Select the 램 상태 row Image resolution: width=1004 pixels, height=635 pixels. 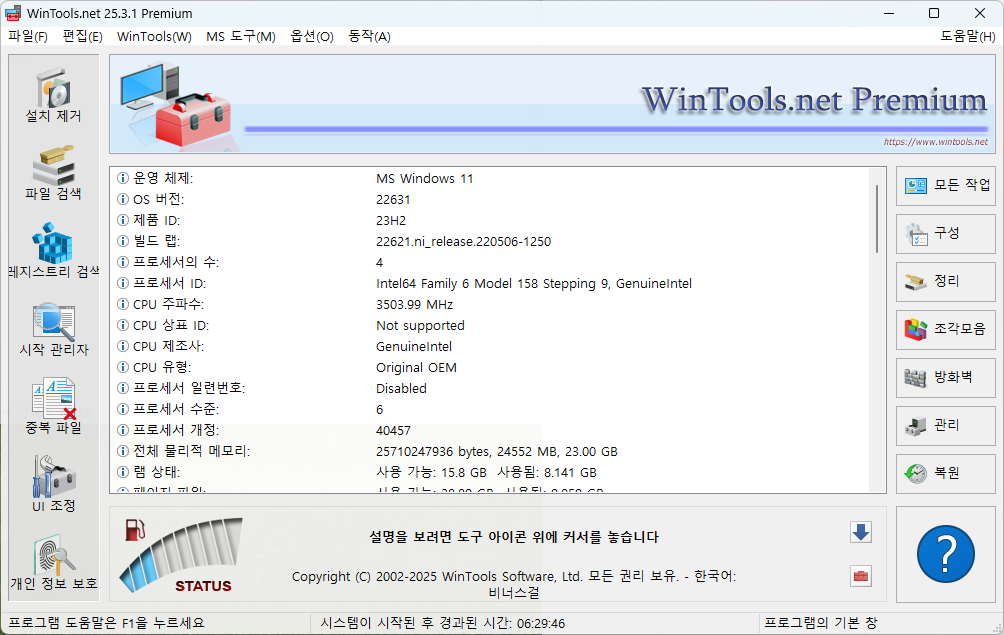click(489, 472)
